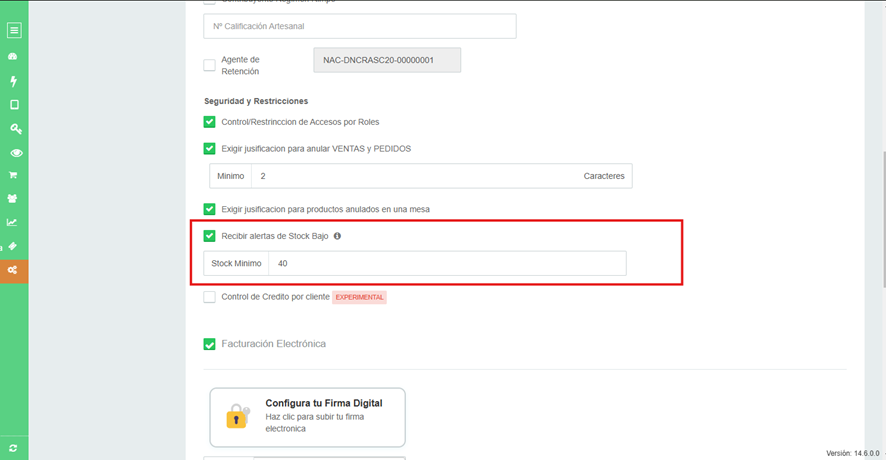Click Versión 14.6.0.0 text

click(853, 453)
